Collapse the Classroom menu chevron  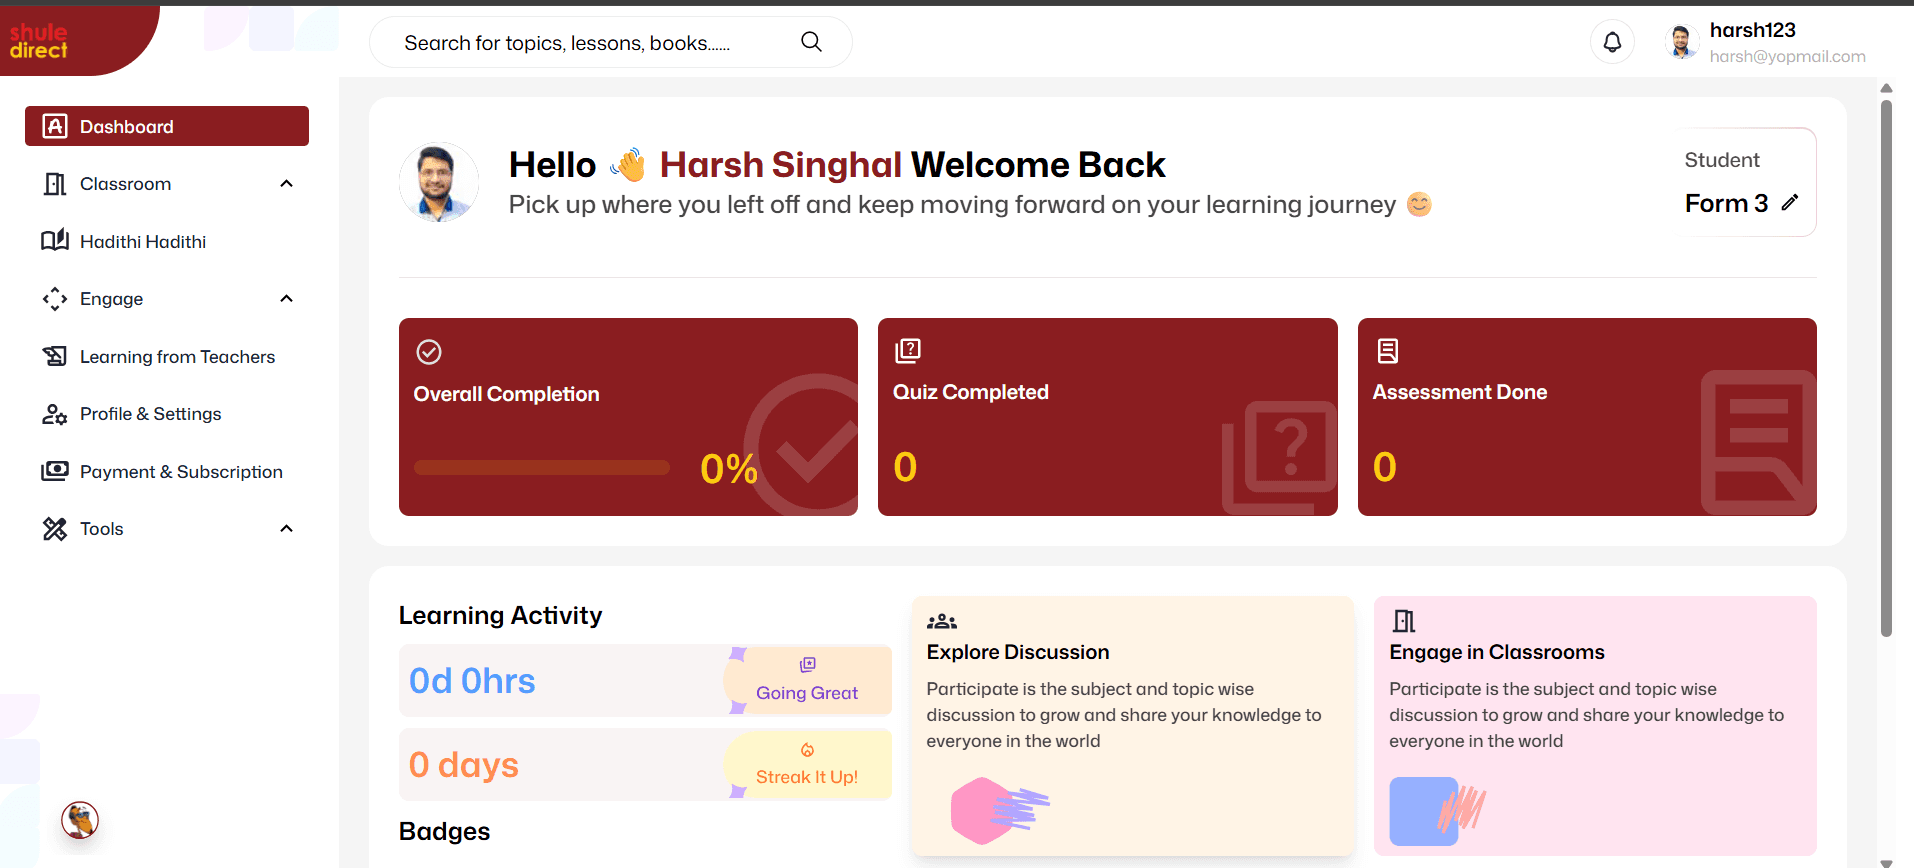(x=287, y=184)
